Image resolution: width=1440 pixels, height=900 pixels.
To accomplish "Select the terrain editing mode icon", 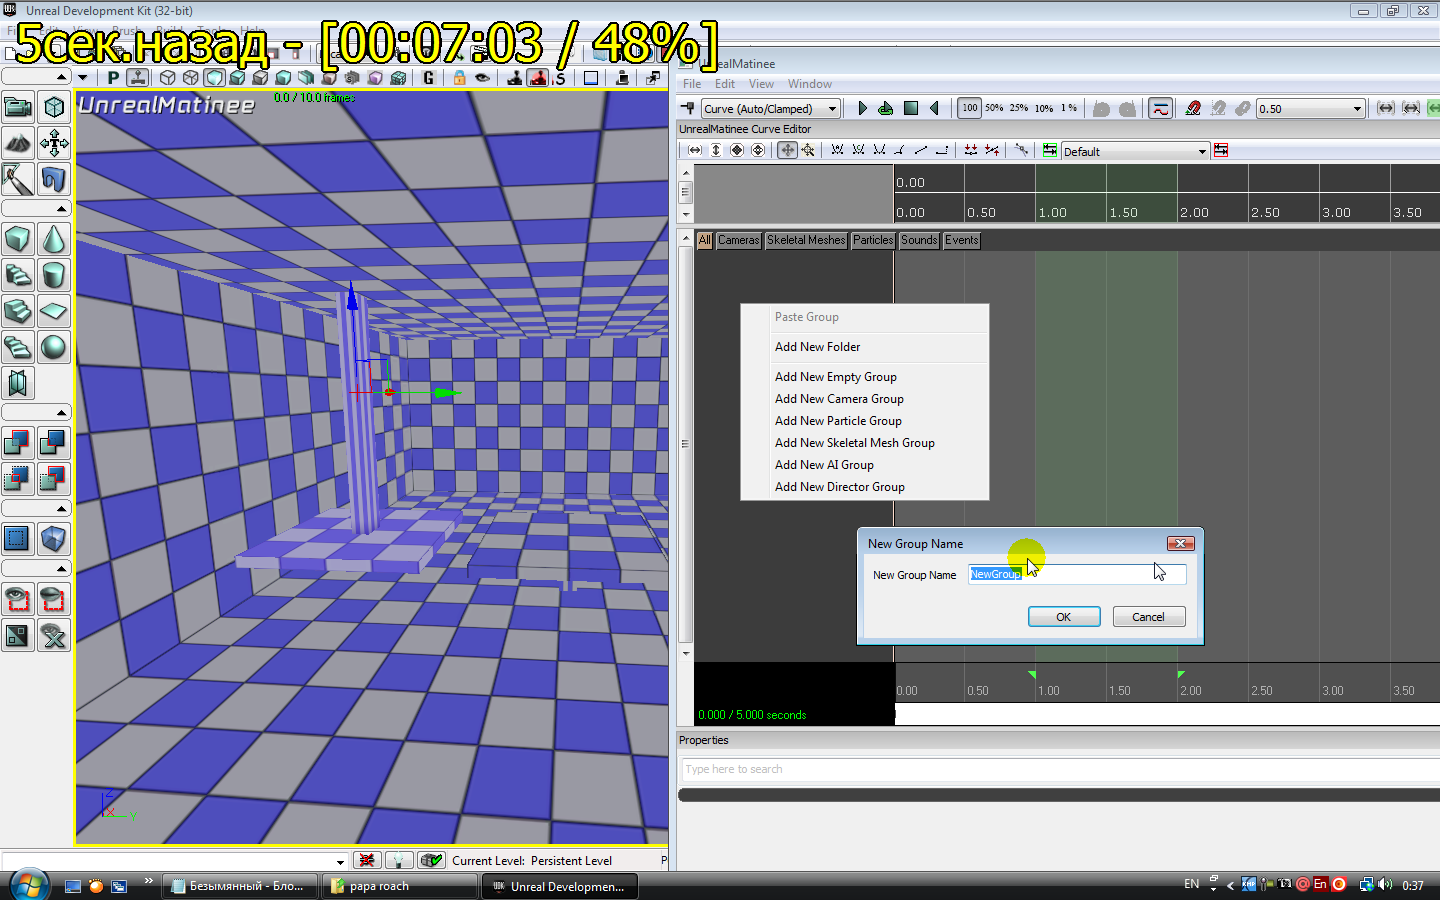I will (18, 143).
